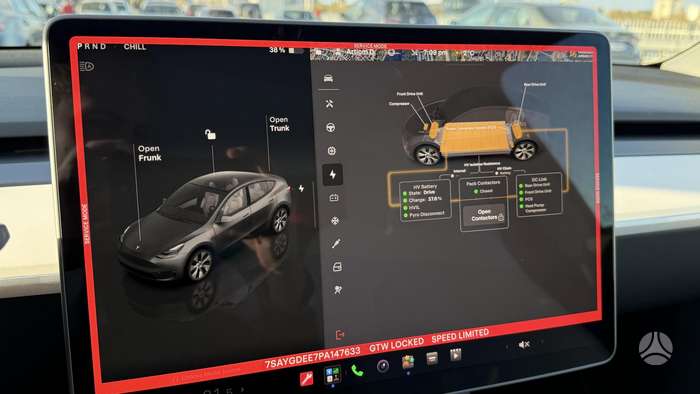The image size is (700, 394).
Task: Tap the PRND gear indicator
Action: click(x=92, y=46)
